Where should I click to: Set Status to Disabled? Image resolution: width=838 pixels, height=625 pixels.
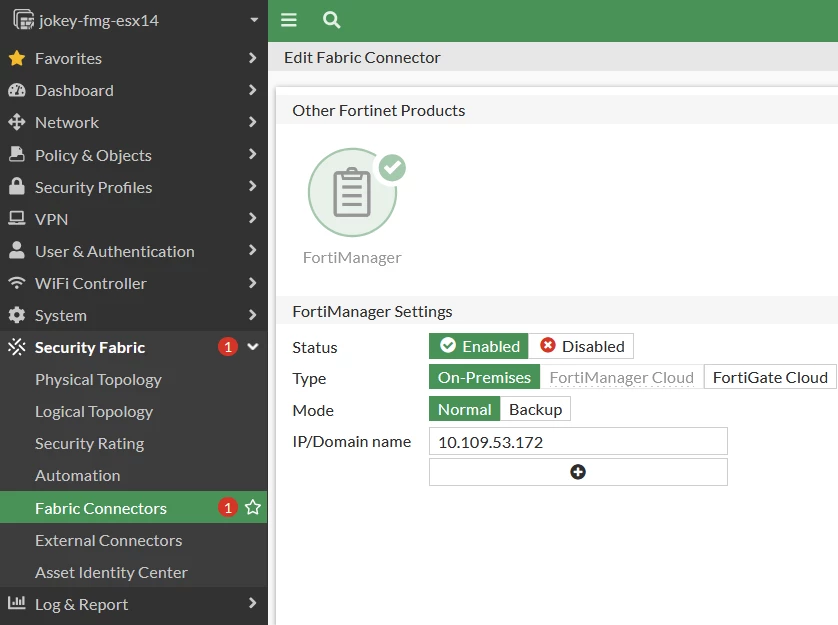(x=581, y=346)
